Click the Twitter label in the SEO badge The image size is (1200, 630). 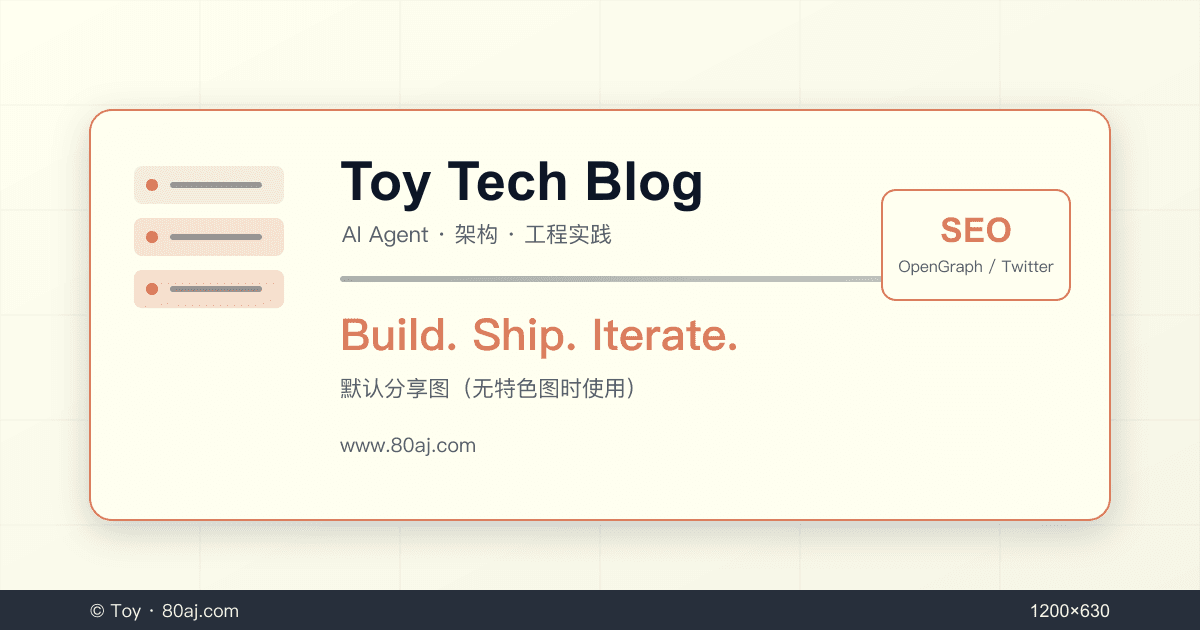(1027, 267)
